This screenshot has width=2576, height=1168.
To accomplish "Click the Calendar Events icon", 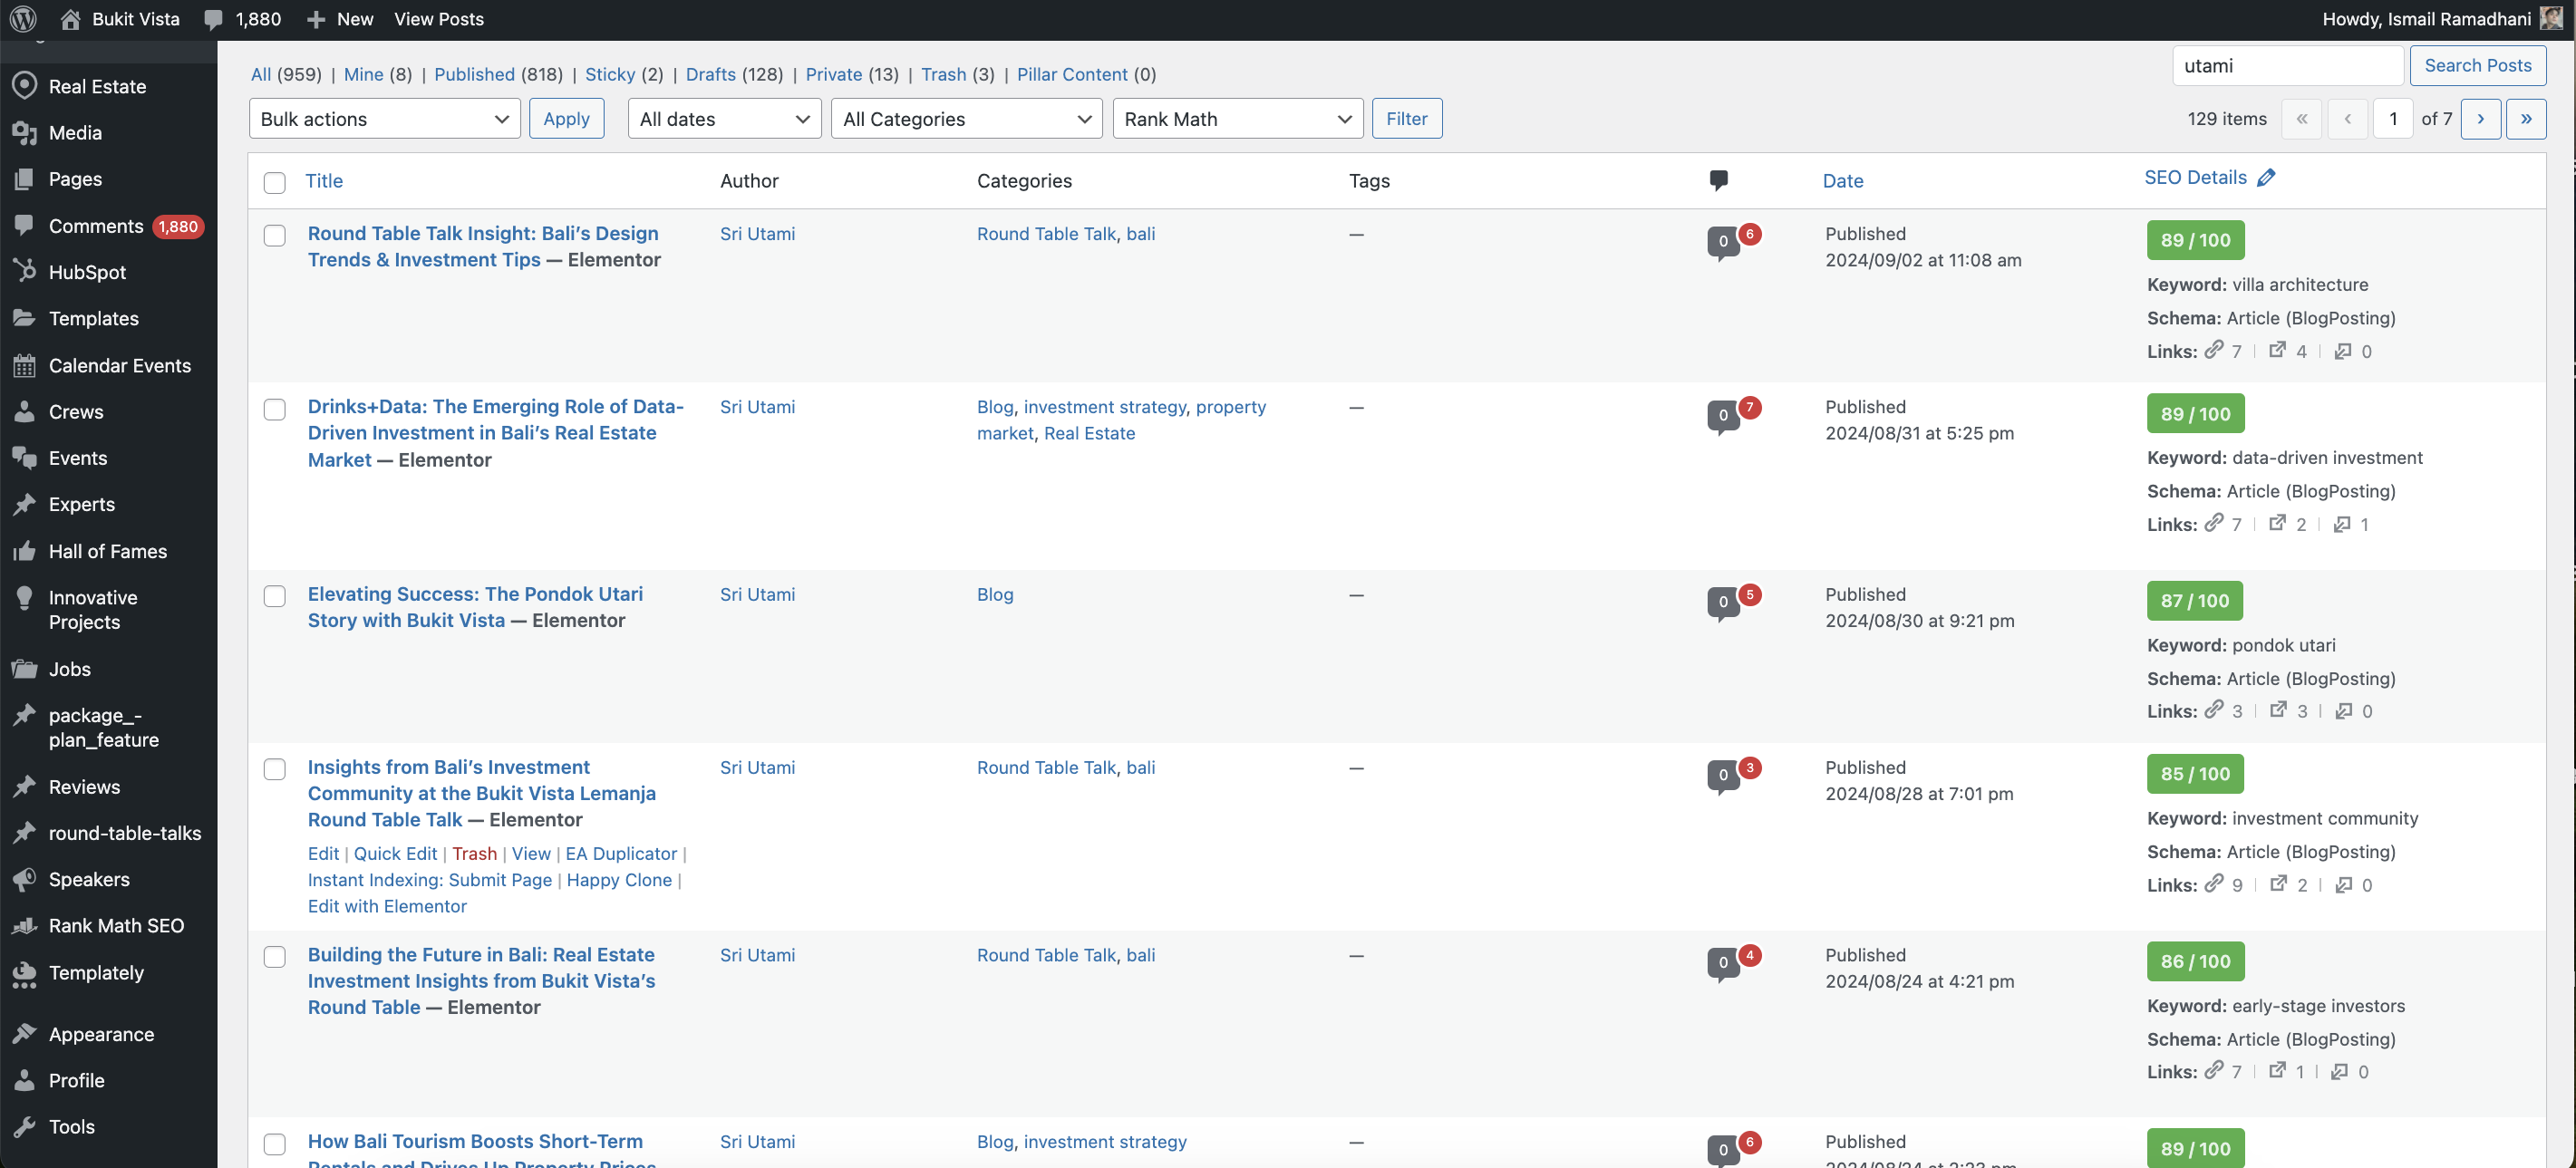I will pyautogui.click(x=25, y=365).
